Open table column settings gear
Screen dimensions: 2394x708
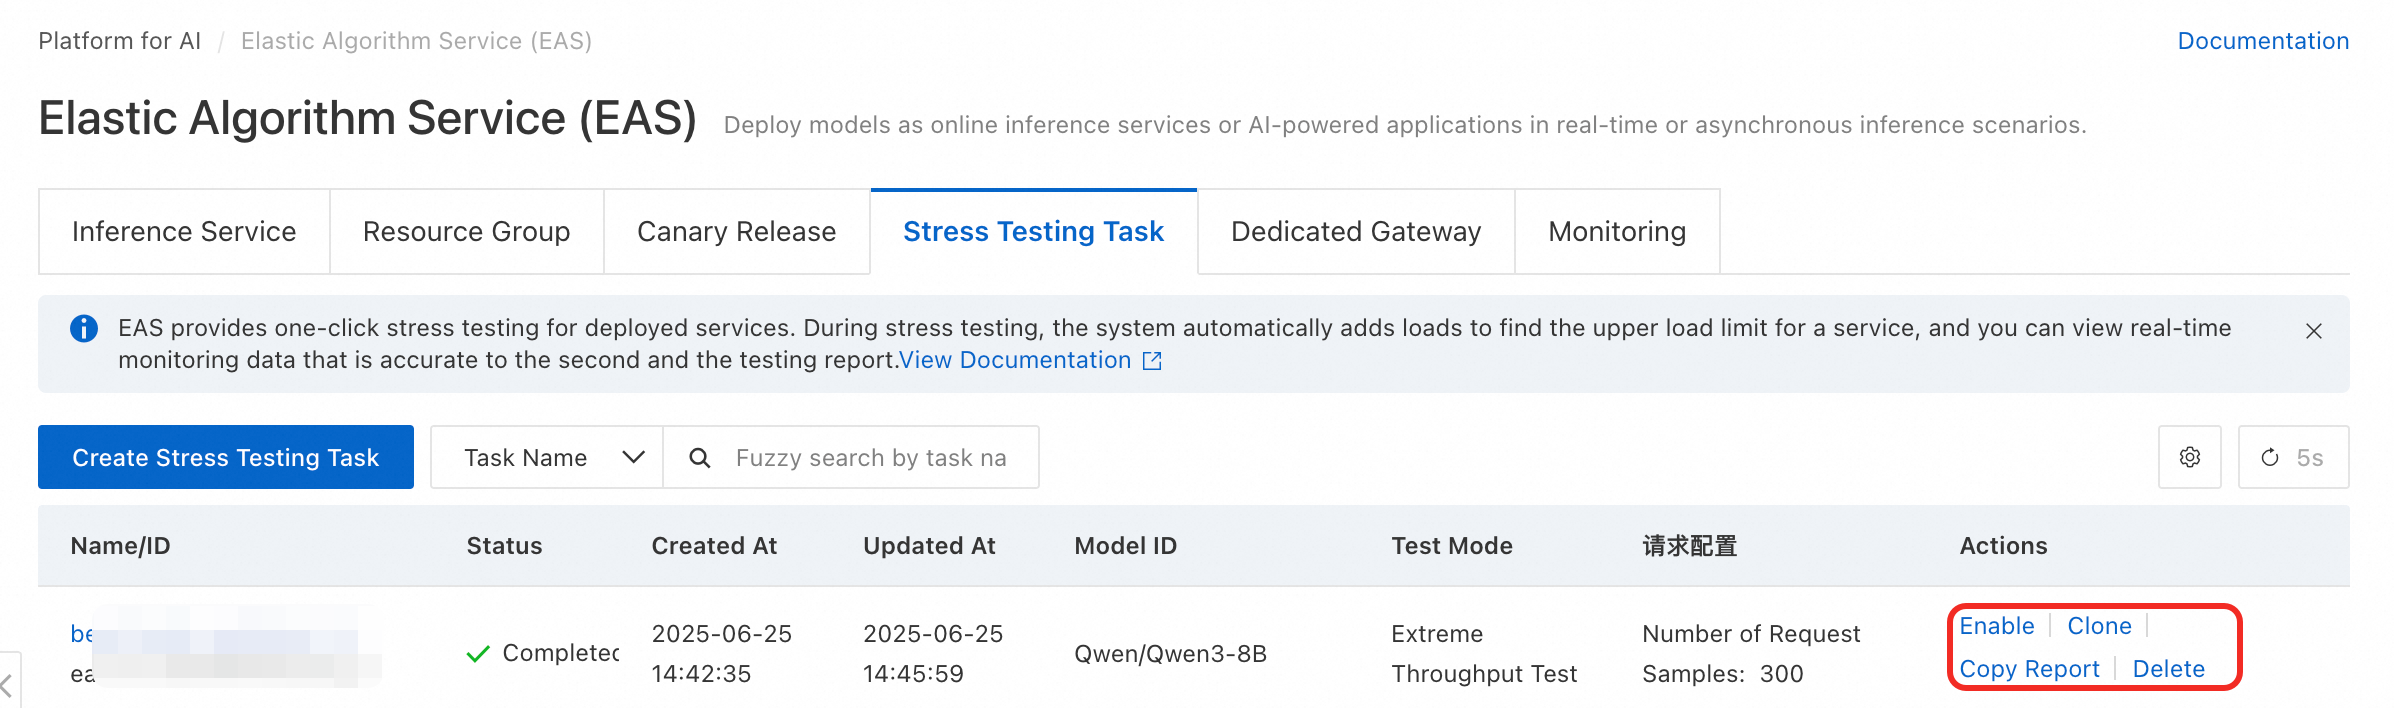pyautogui.click(x=2189, y=457)
